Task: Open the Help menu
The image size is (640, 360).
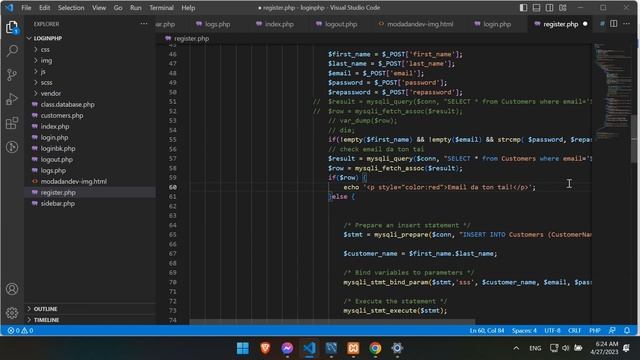Action: point(188,8)
